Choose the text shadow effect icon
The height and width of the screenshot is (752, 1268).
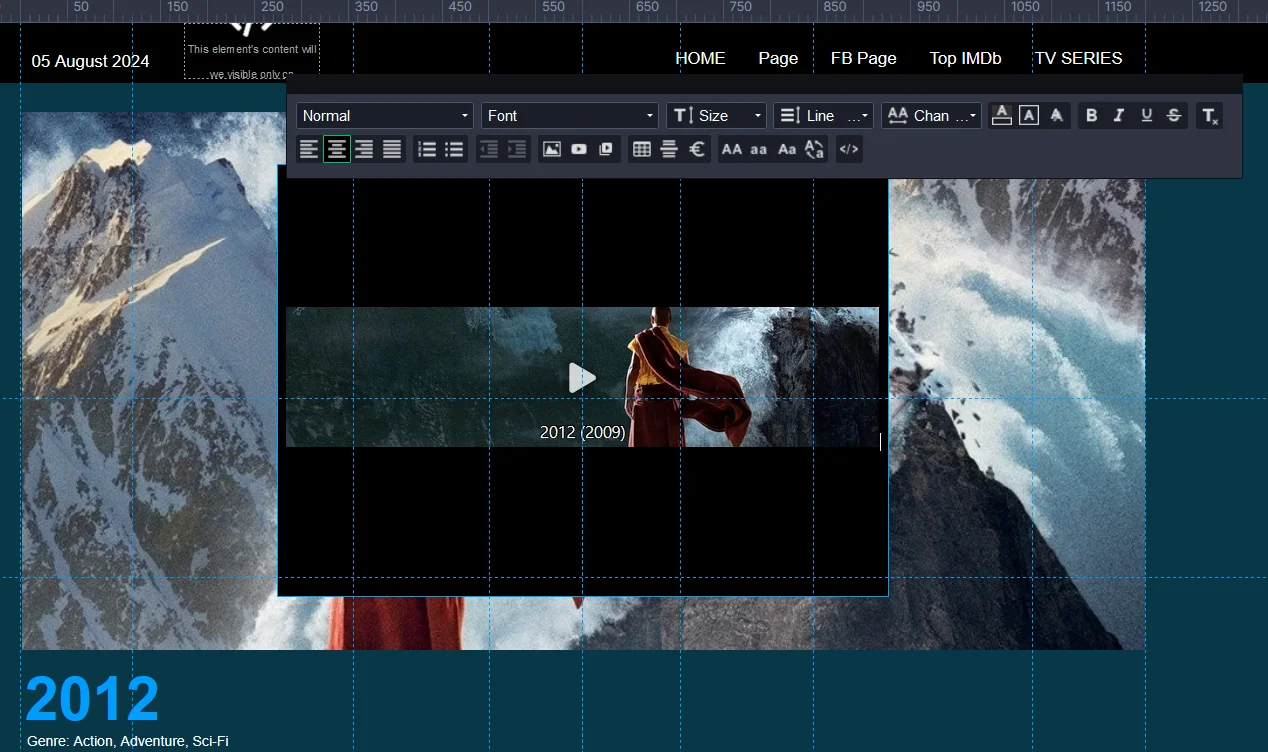(x=1056, y=116)
